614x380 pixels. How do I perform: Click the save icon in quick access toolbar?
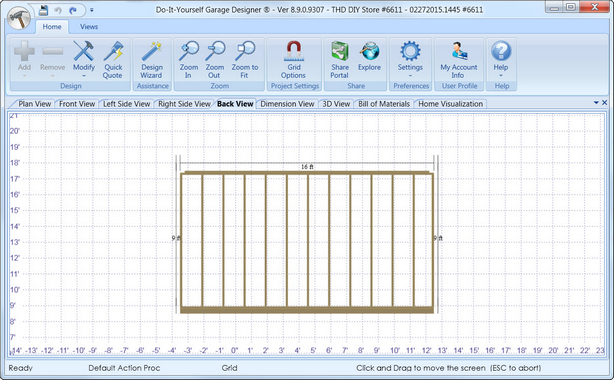point(43,10)
